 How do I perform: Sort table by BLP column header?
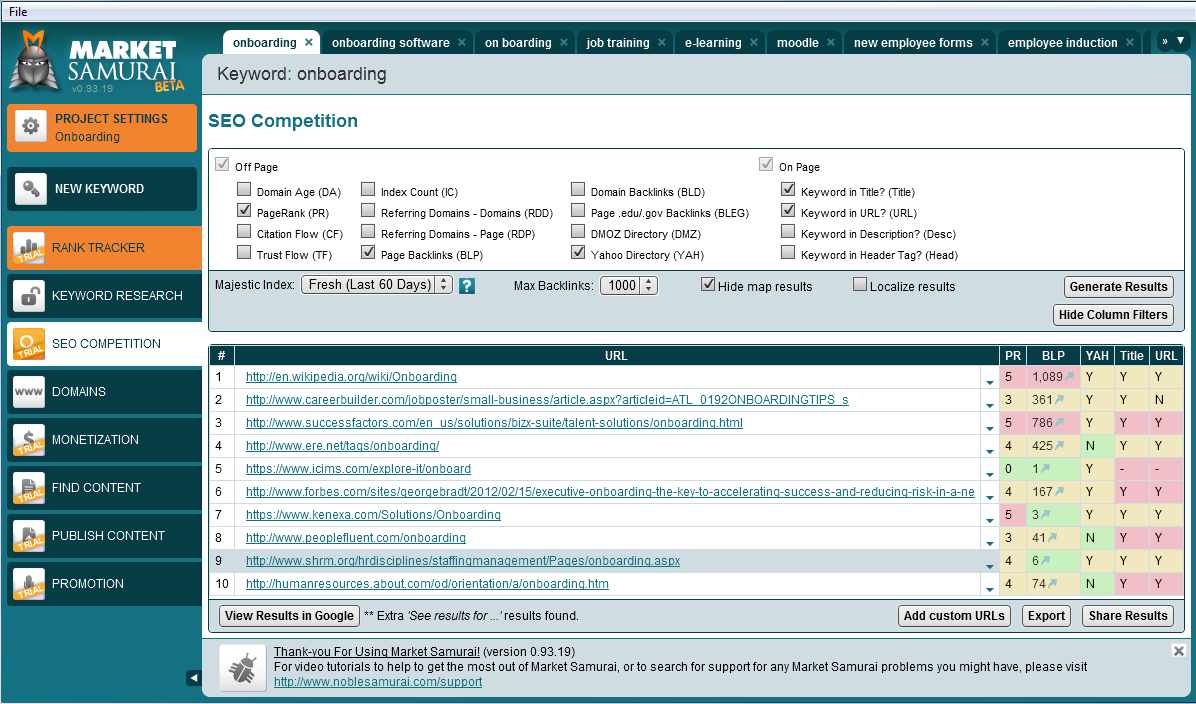pyautogui.click(x=1053, y=355)
